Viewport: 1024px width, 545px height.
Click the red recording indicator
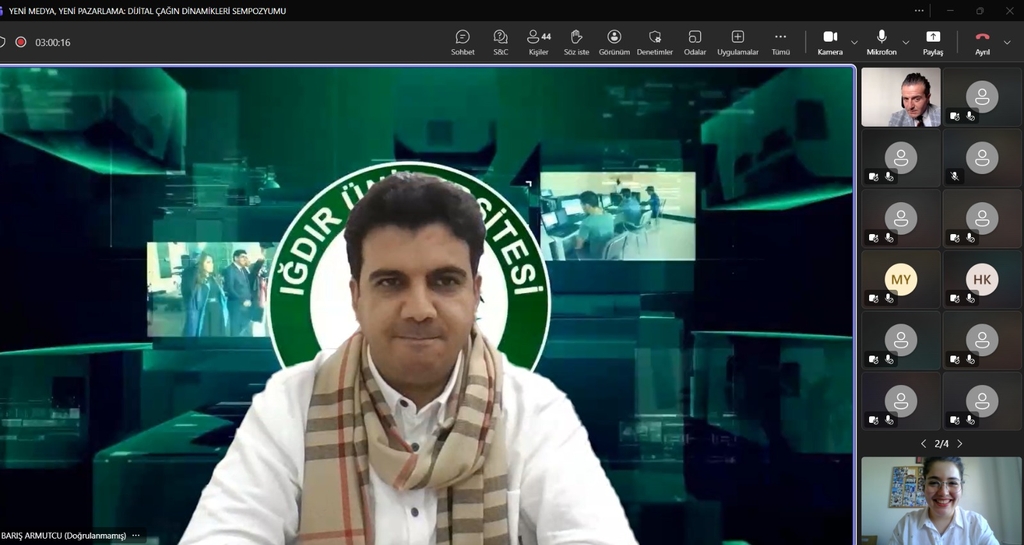(21, 43)
